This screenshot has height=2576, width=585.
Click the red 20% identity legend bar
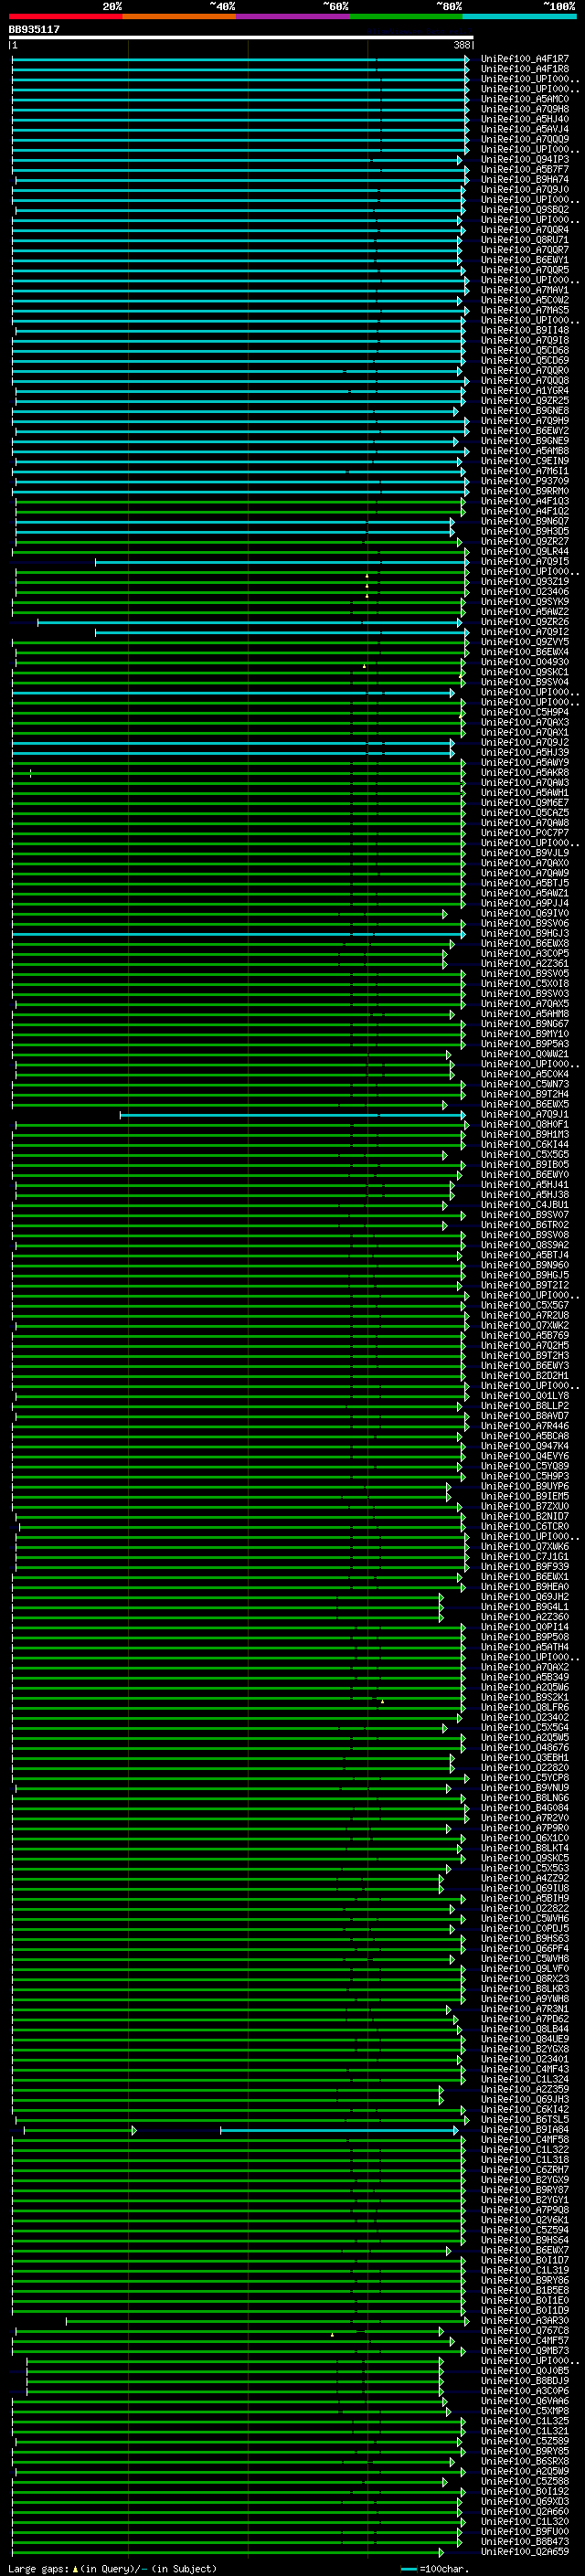click(66, 16)
